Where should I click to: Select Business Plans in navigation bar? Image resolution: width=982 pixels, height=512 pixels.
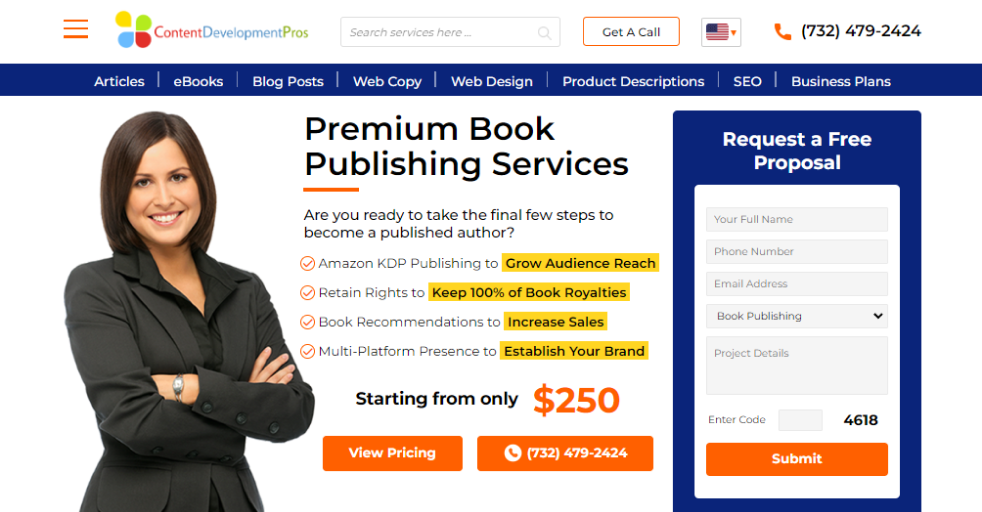pos(840,81)
